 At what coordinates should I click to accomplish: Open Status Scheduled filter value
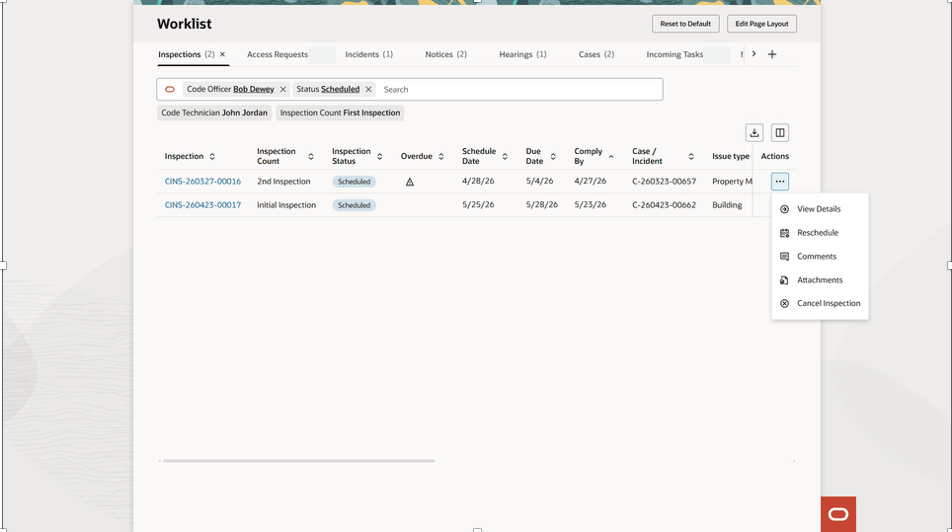pyautogui.click(x=340, y=89)
